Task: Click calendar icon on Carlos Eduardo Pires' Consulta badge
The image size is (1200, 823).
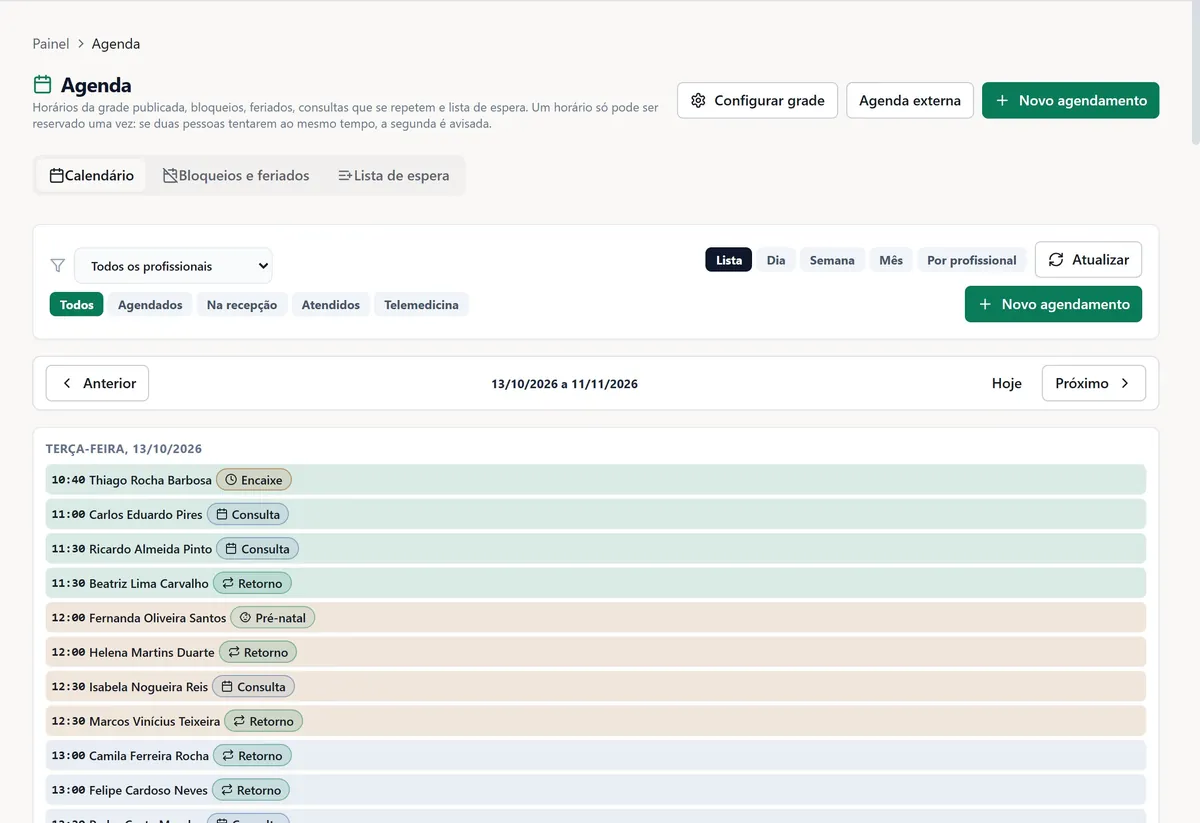Action: tap(222, 515)
